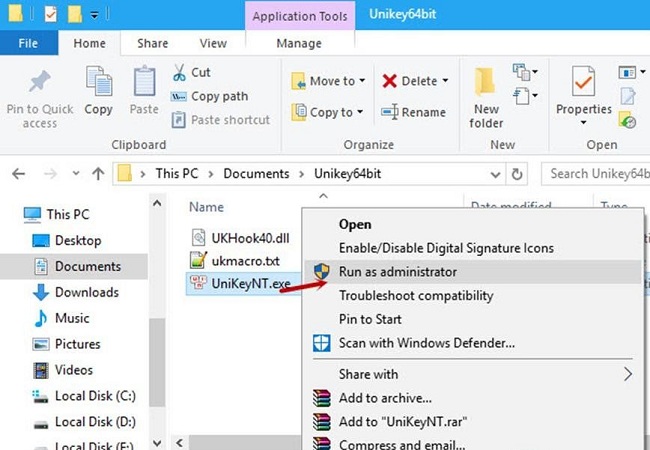Click the Copy icon in Clipboard group
This screenshot has width=650, height=450.
click(98, 82)
